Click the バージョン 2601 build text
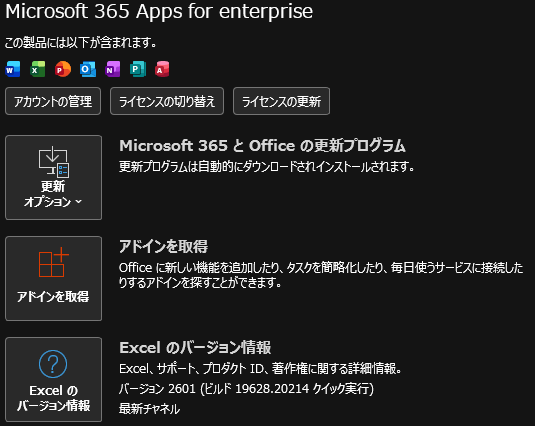This screenshot has height=426, width=535. coord(246,388)
